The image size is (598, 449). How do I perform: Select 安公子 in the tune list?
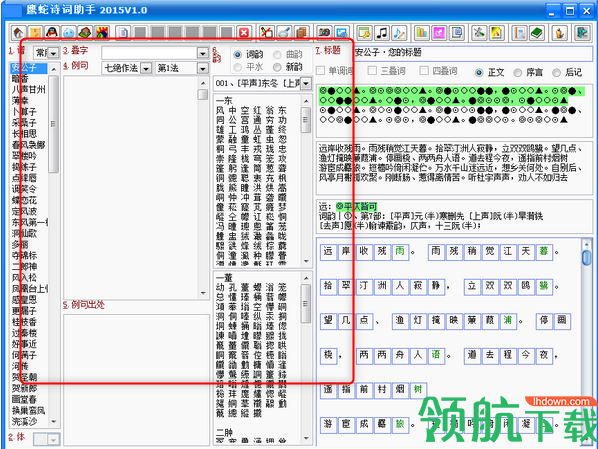28,68
